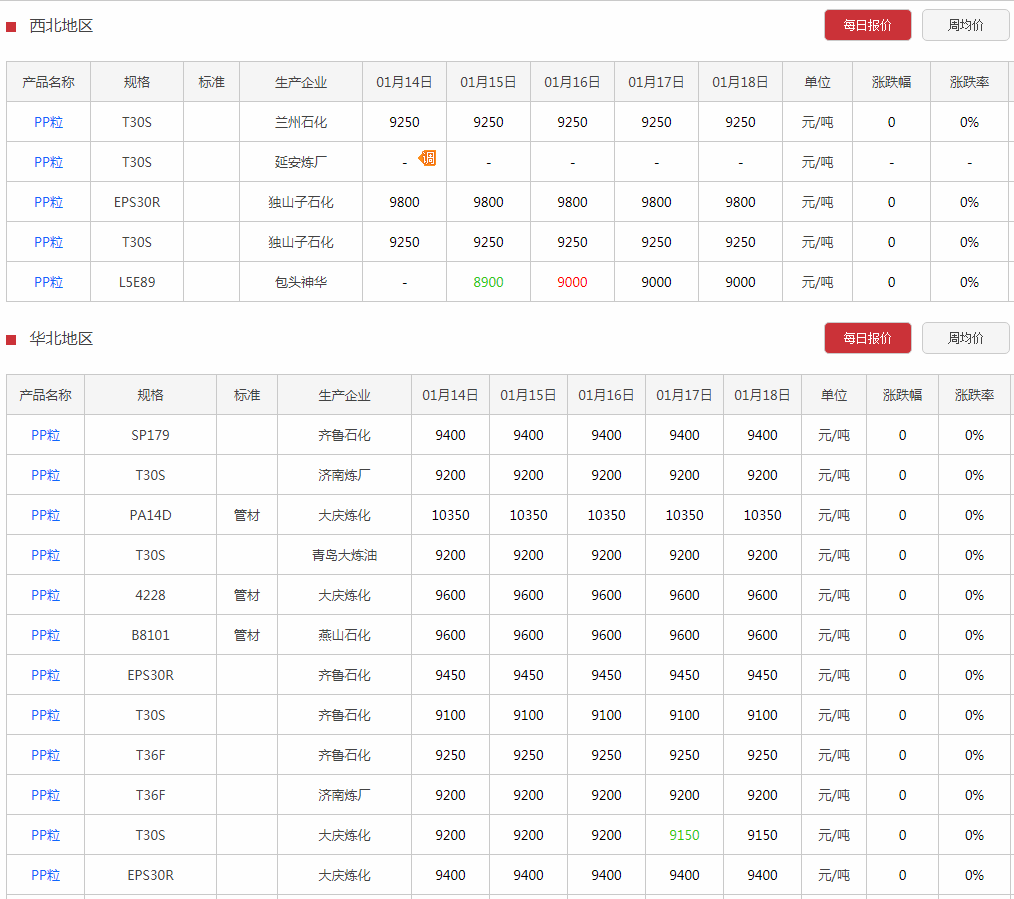
Task: Click 4228 specification cell
Action: 150,596
